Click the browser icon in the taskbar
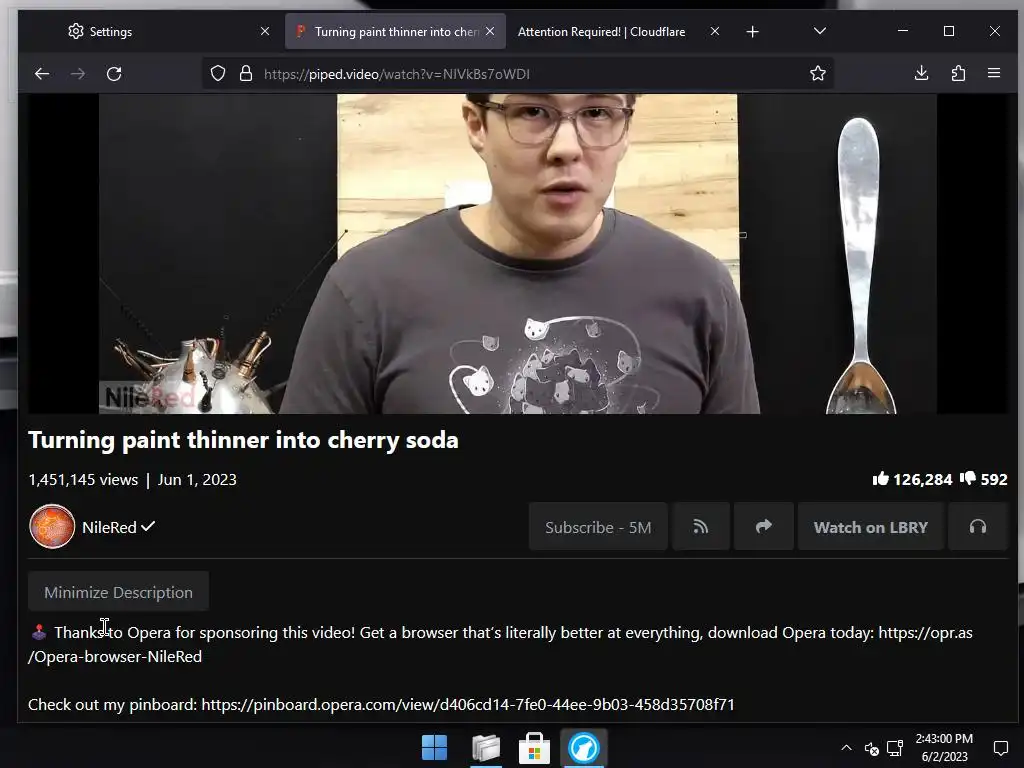 [x=583, y=747]
